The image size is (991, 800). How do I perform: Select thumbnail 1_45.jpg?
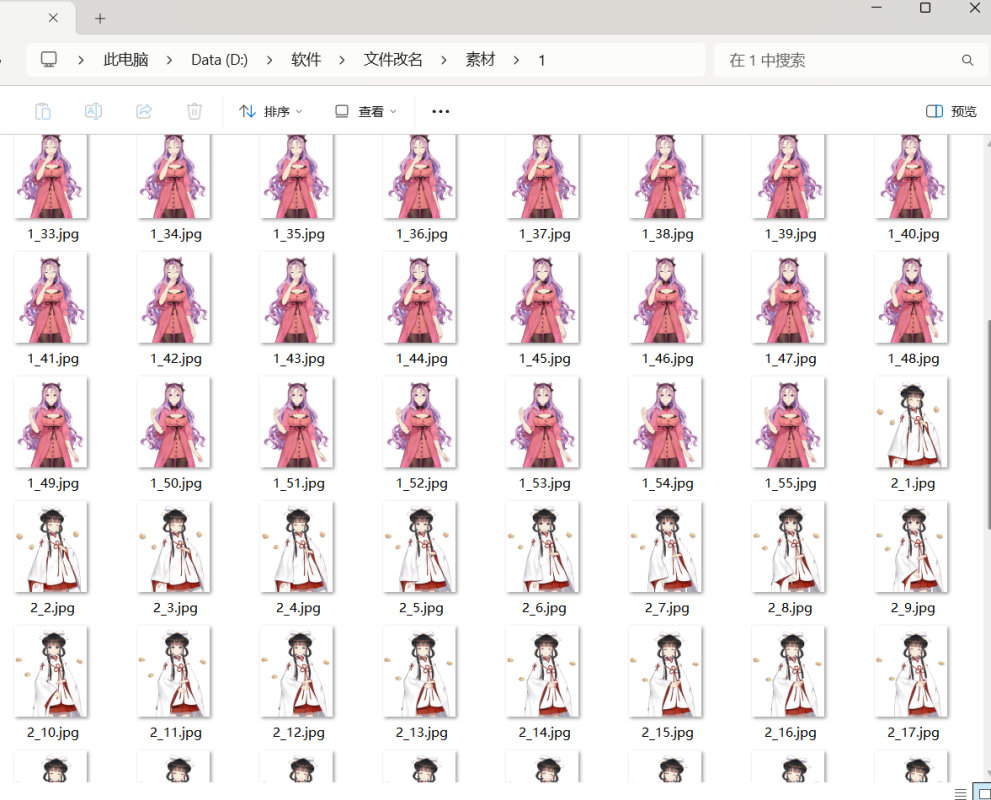[542, 298]
